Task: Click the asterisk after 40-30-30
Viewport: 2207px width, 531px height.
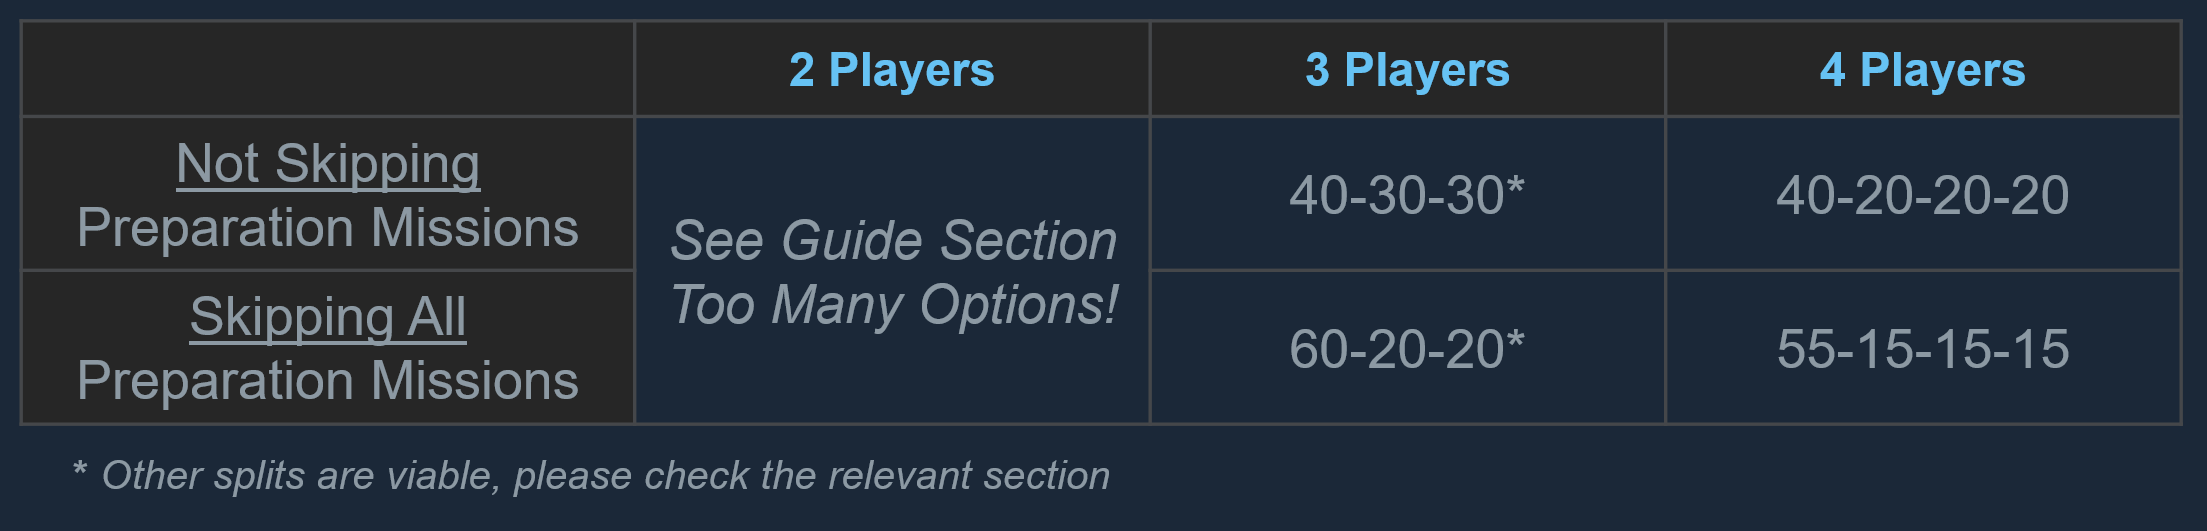Action: [x=1515, y=186]
